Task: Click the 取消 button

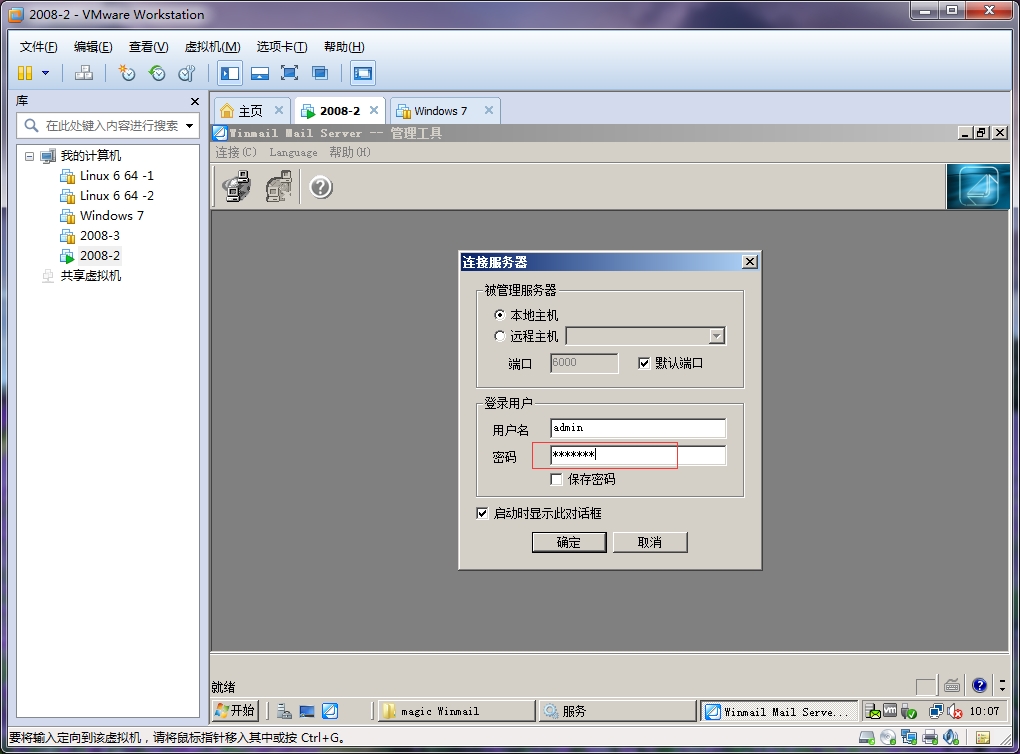Action: point(650,543)
